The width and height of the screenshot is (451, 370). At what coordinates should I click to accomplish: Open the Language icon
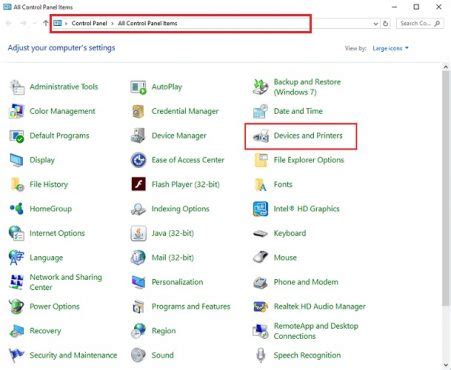point(17,258)
